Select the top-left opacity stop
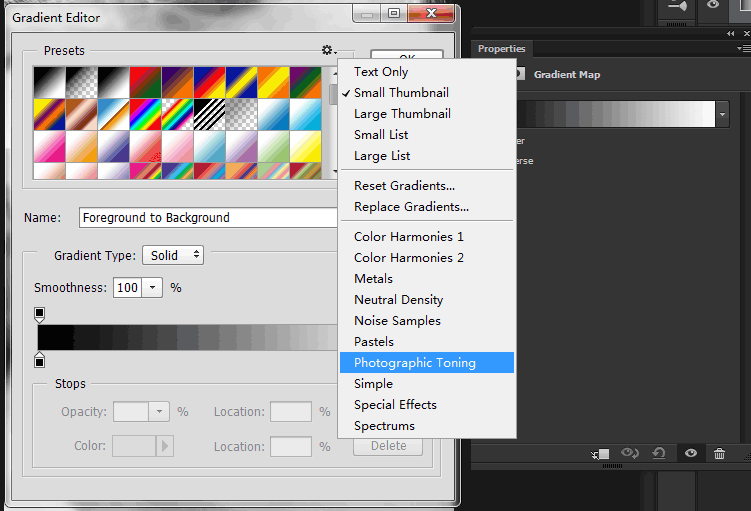Viewport: 751px width, 511px height. pos(40,314)
